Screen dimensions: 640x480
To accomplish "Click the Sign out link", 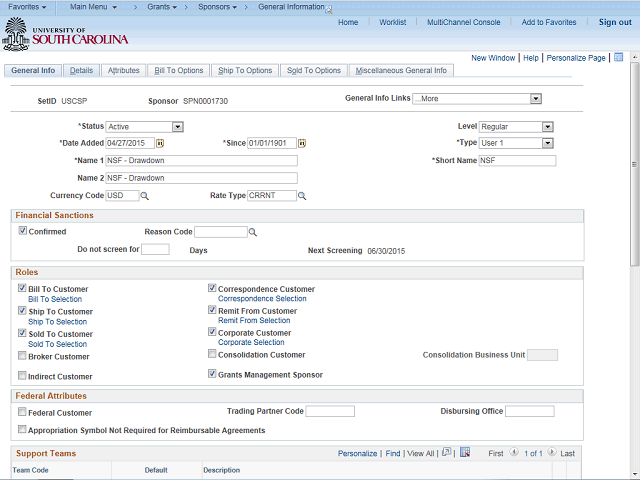I will (614, 22).
